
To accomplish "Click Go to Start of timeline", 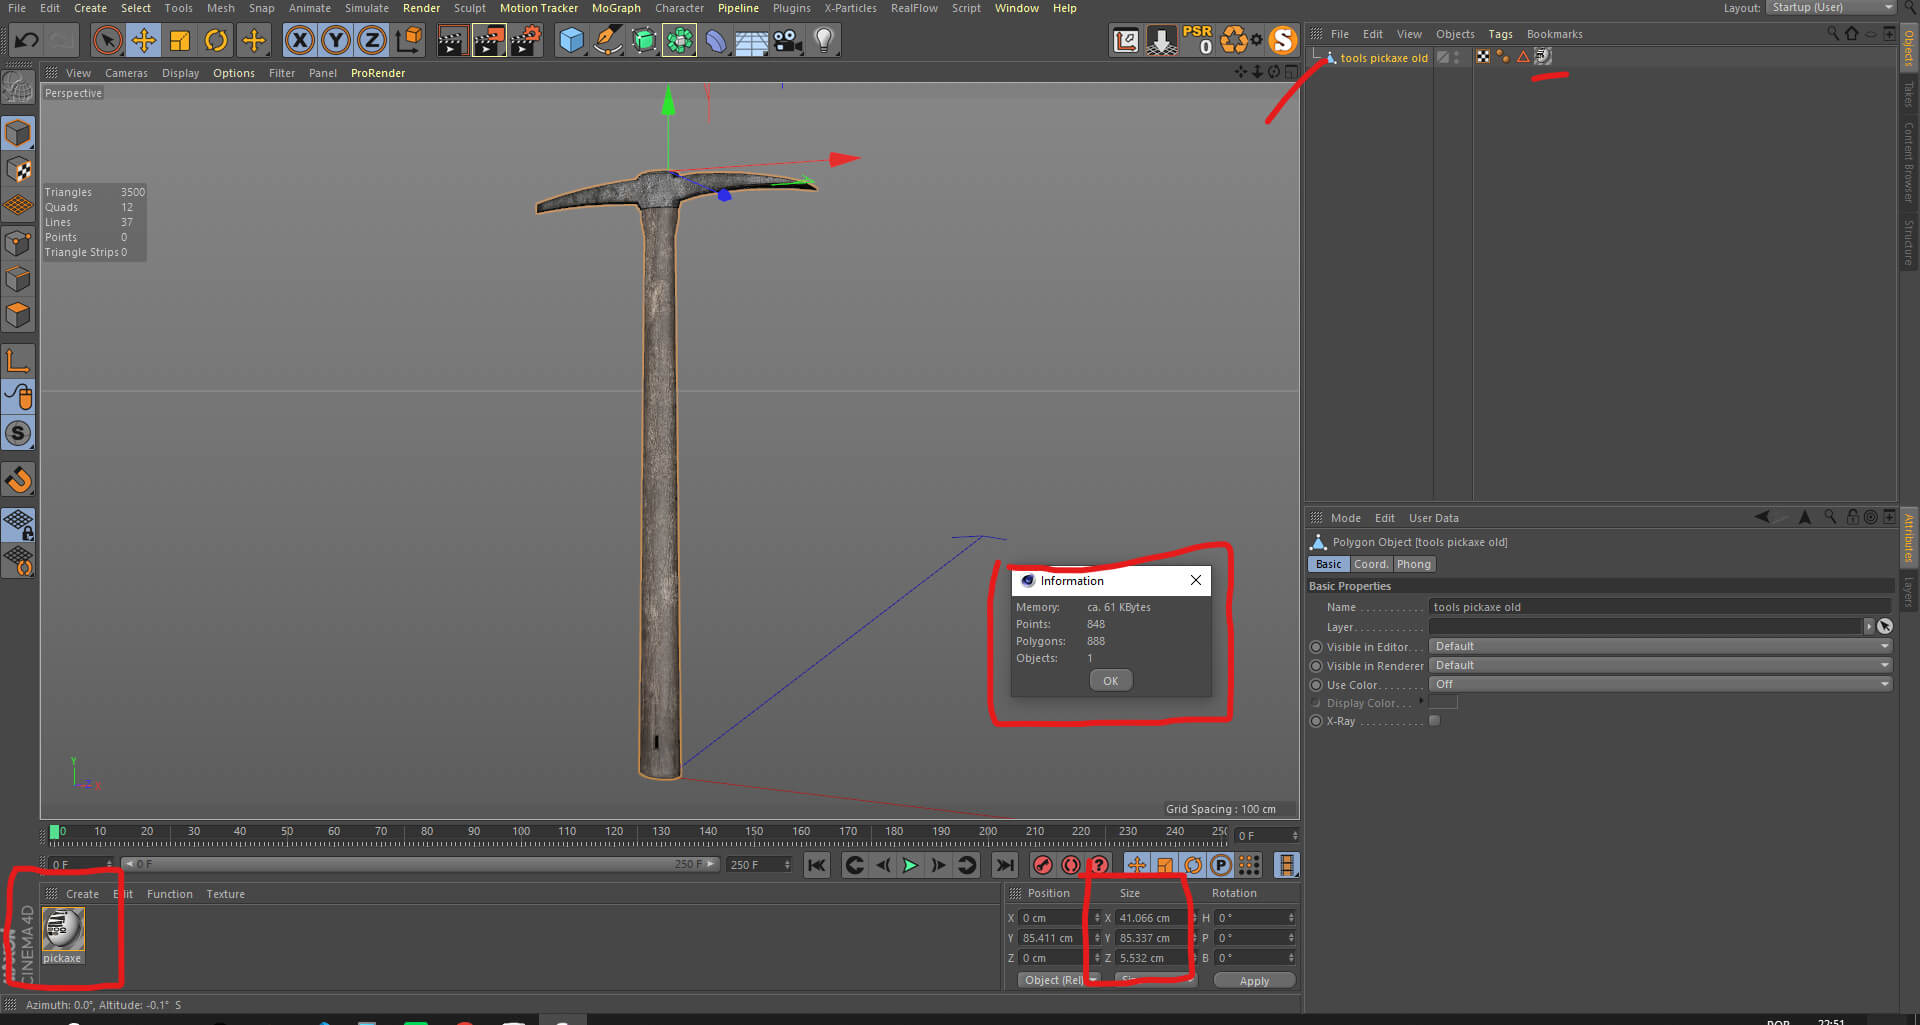I will (x=817, y=865).
